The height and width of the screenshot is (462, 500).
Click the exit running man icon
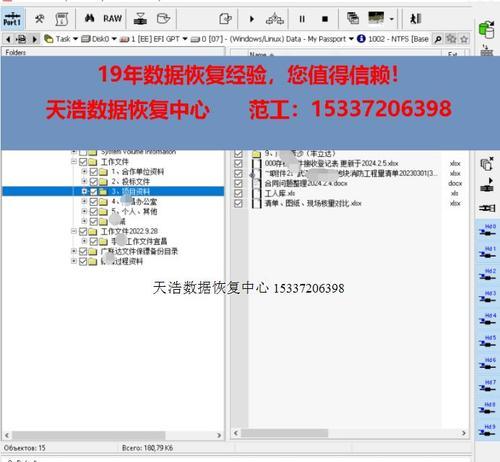coord(415,18)
